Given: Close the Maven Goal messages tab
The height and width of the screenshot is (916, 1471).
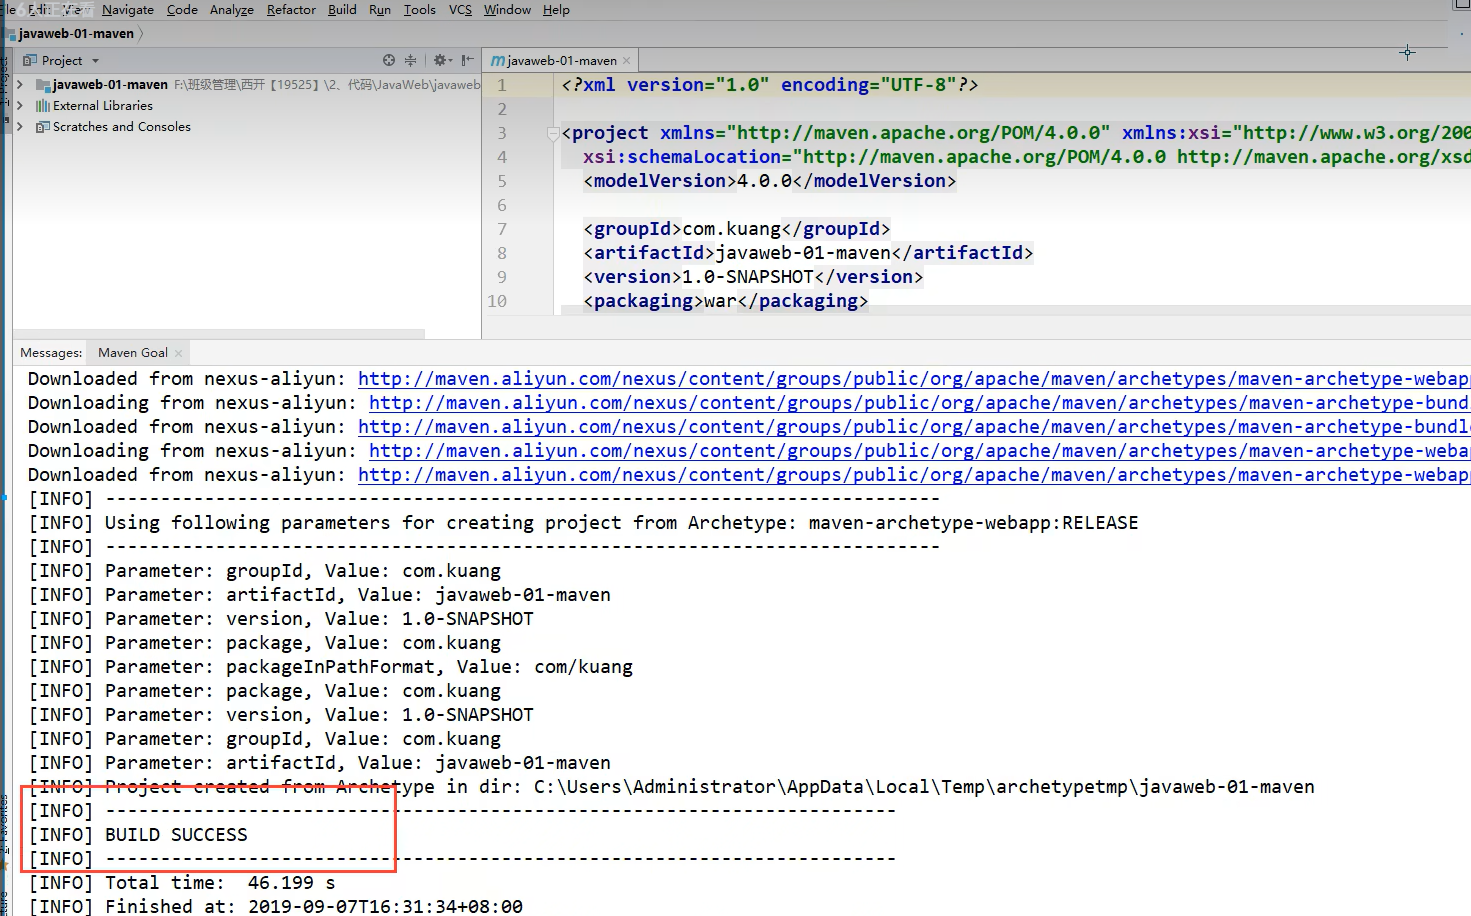Looking at the screenshot, I should (x=179, y=353).
